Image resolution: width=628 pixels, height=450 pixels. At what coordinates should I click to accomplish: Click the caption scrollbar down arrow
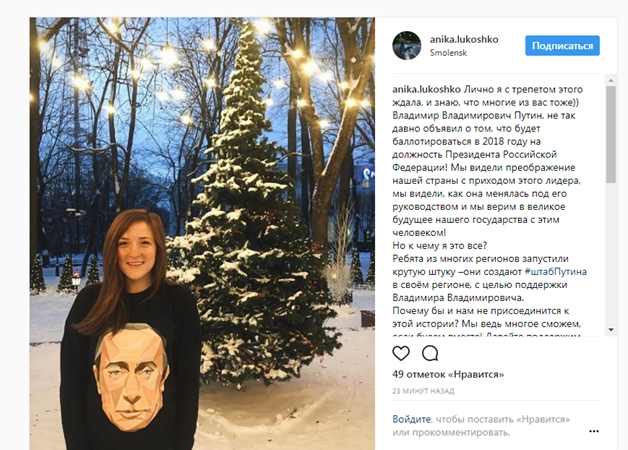click(x=611, y=330)
